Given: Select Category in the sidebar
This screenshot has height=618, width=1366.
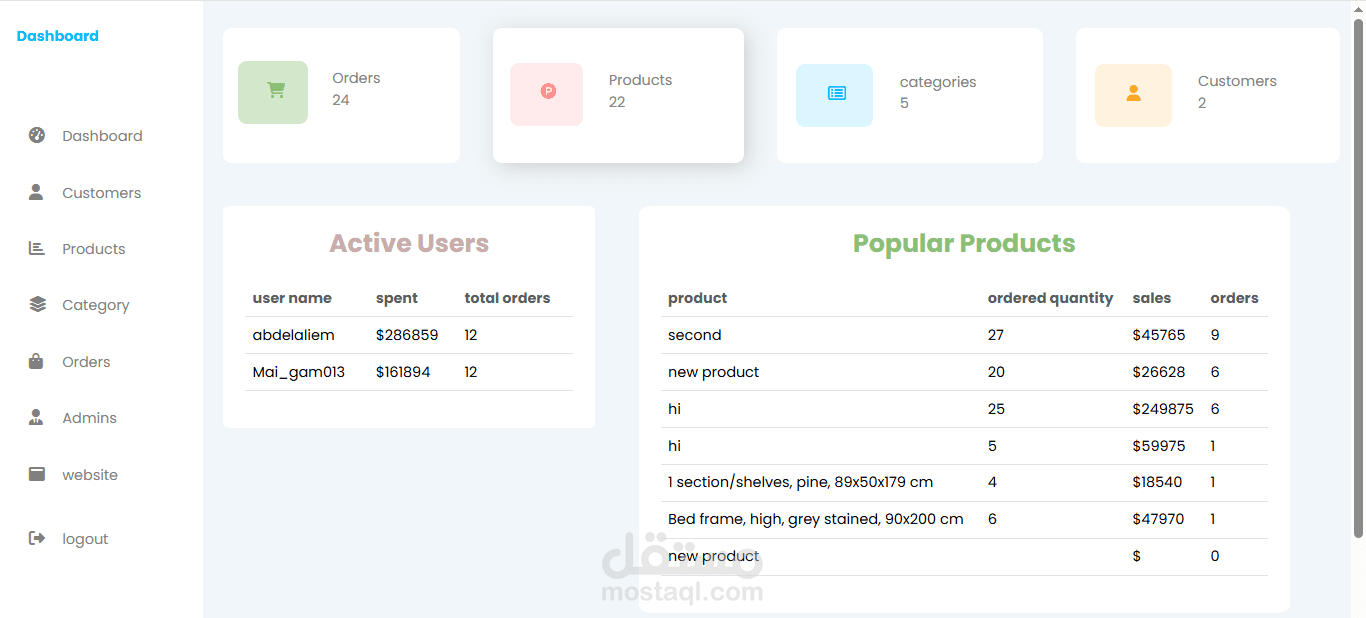Looking at the screenshot, I should point(95,305).
